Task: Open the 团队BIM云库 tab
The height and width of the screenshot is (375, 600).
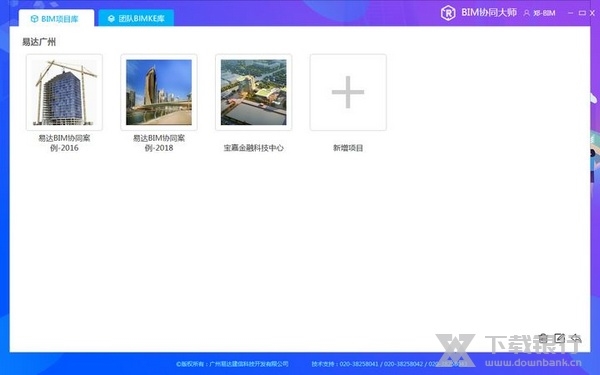Action: point(136,18)
